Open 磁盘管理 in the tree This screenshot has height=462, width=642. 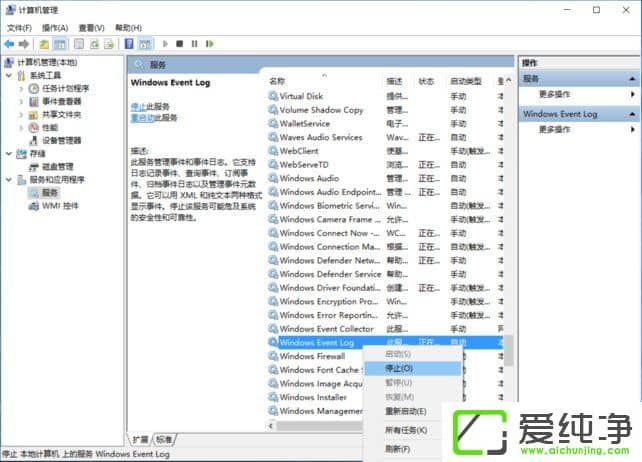pos(58,167)
